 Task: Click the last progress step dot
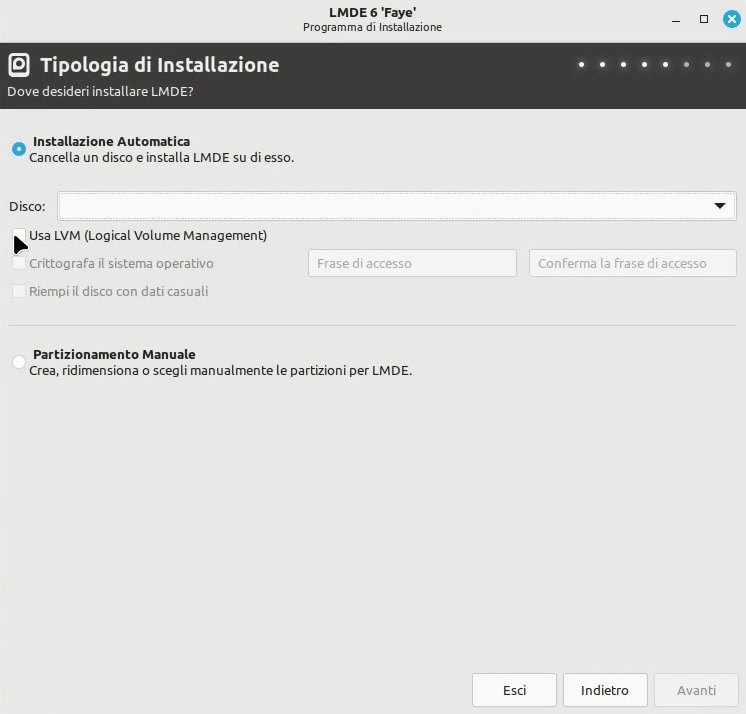pyautogui.click(x=728, y=65)
